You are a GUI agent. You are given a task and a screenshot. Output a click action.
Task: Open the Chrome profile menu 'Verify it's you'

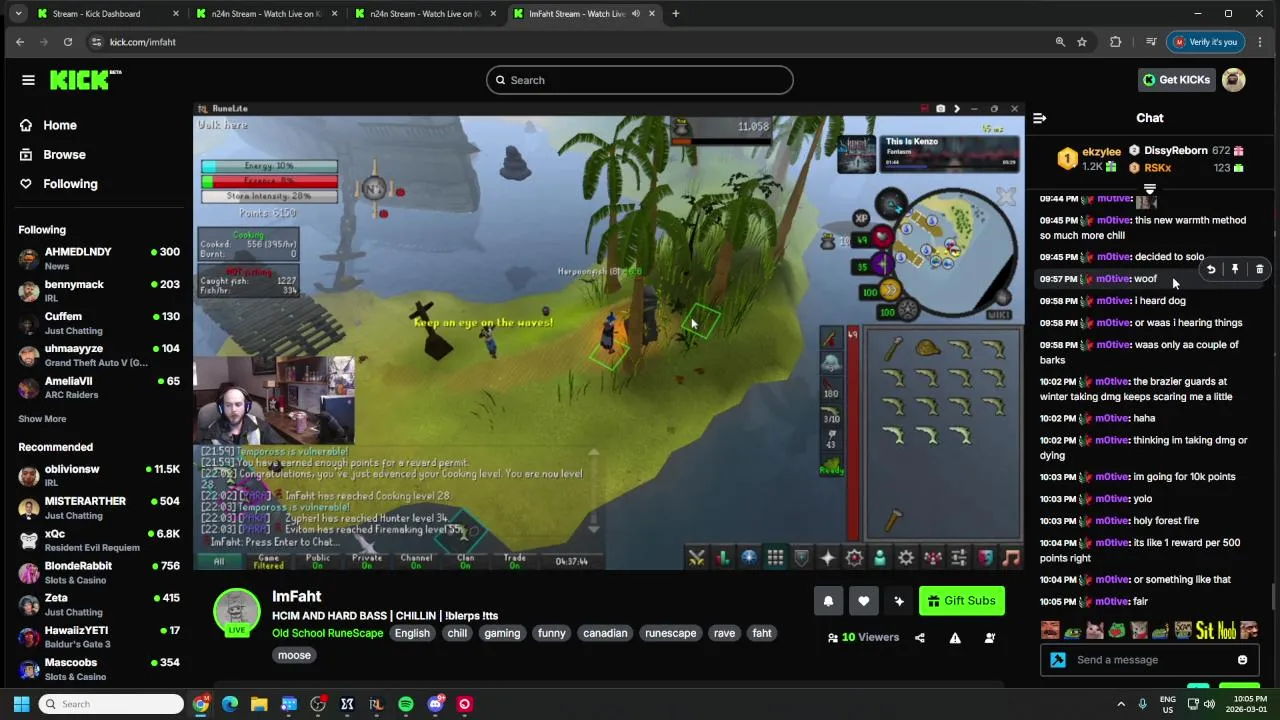tap(1206, 42)
